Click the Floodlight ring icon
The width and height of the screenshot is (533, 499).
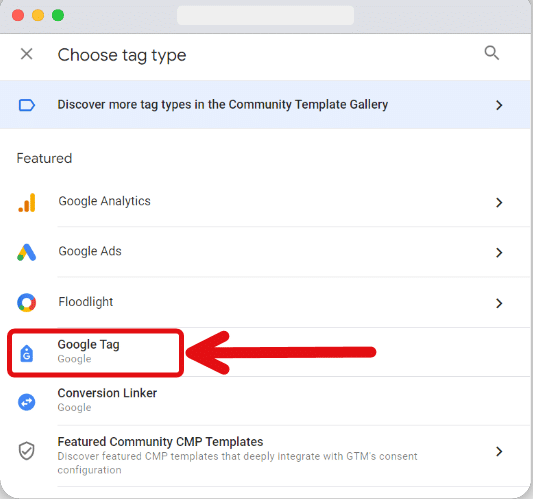click(27, 303)
